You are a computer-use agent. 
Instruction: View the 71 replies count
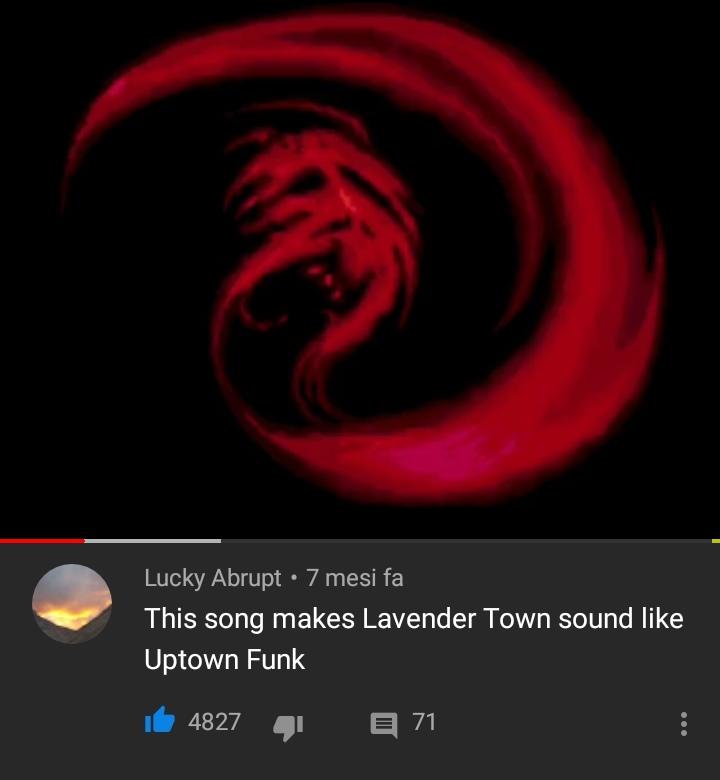pos(424,722)
